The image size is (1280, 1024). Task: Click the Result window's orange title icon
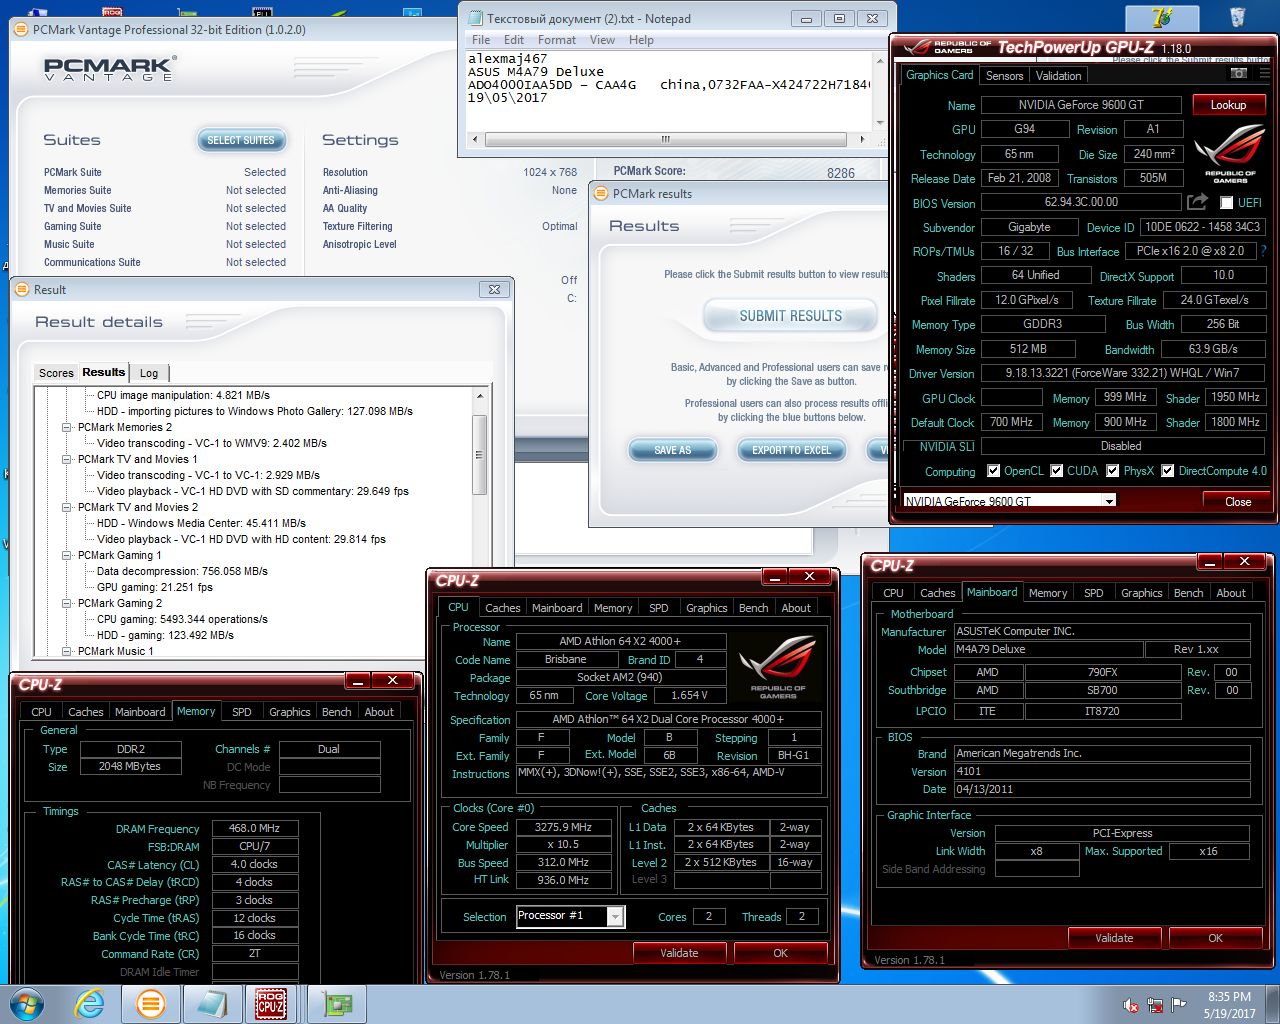click(x=22, y=289)
